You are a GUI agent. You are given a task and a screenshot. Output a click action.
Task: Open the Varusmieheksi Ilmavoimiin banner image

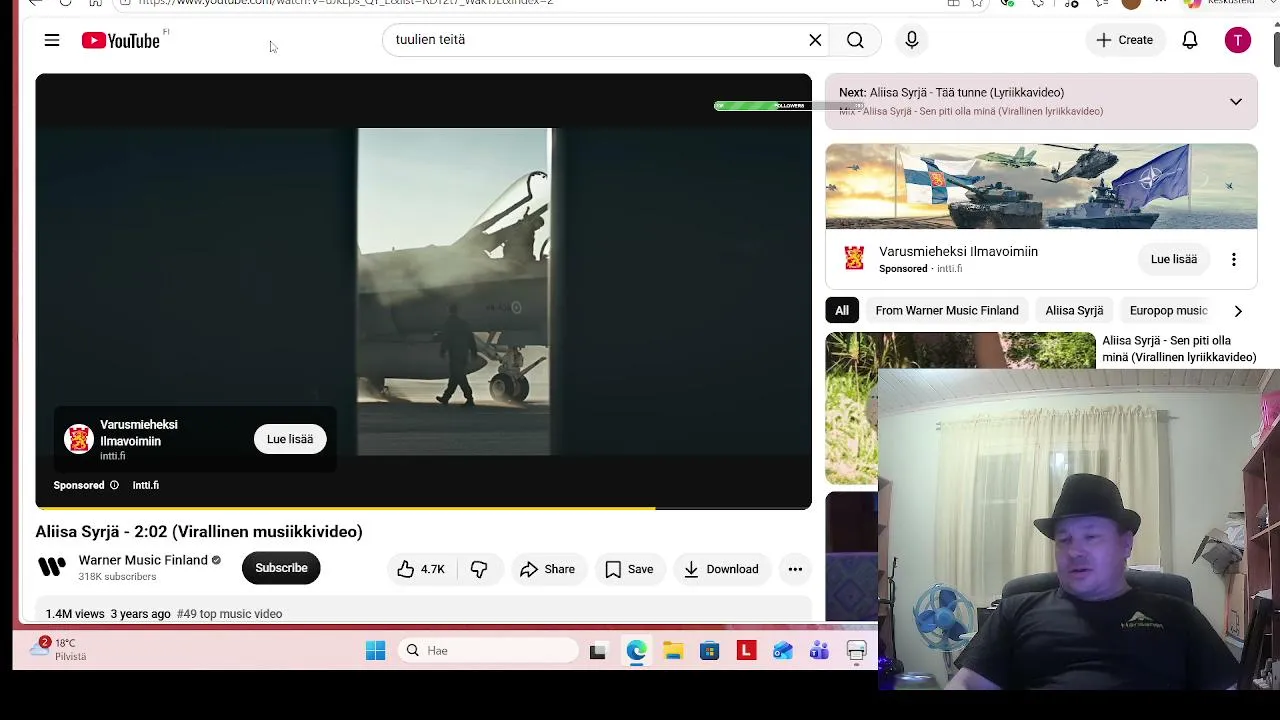(x=1041, y=186)
